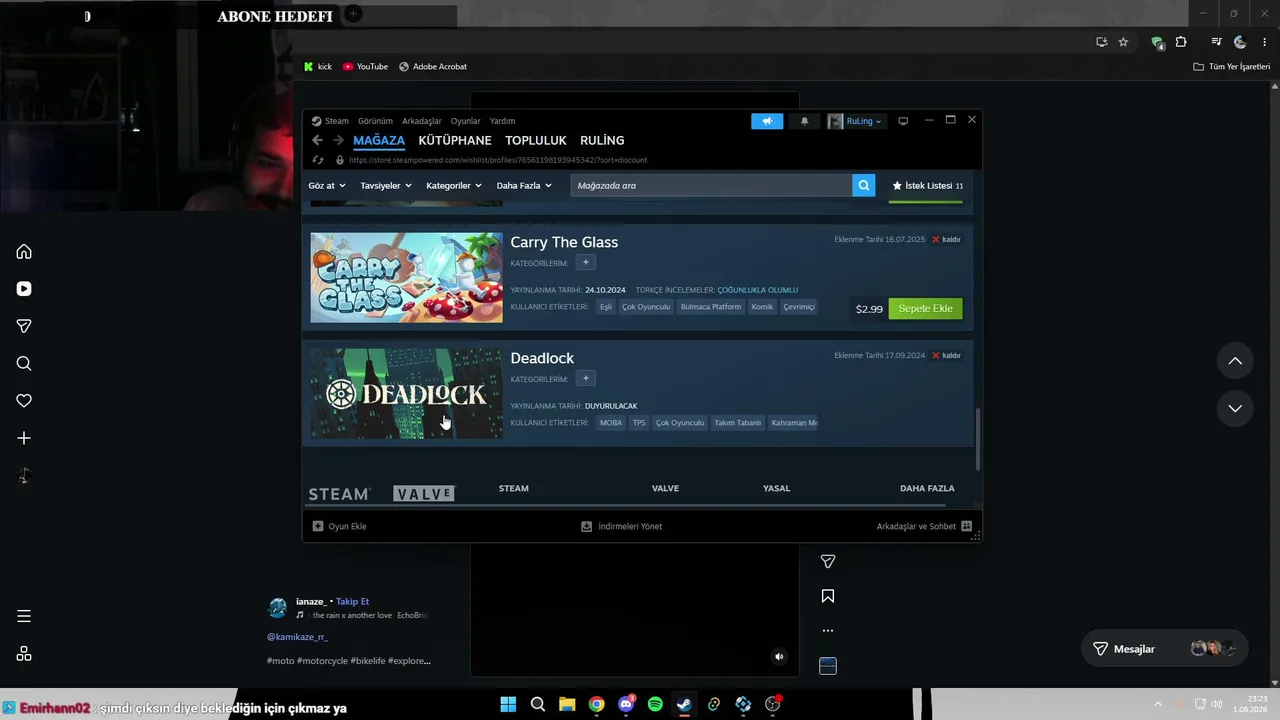Switch Steam to Big Picture mode
The width and height of the screenshot is (1280, 720).
(903, 121)
